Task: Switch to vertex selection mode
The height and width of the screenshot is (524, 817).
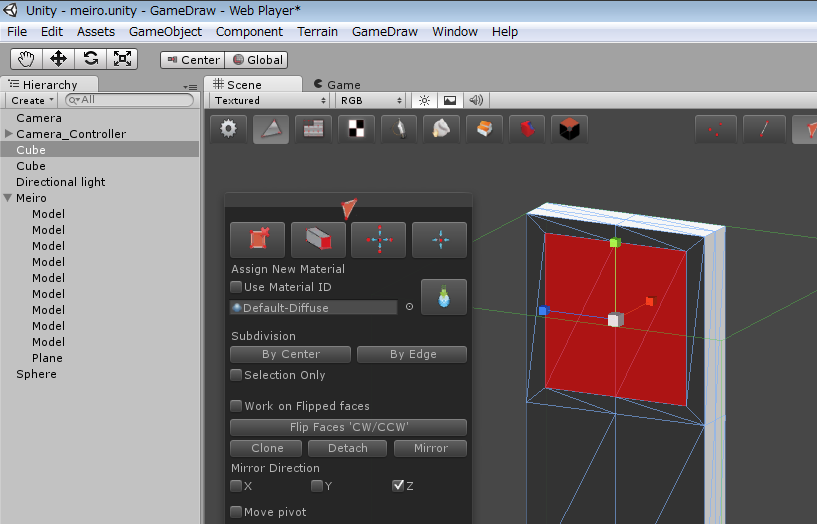Action: coord(716,129)
